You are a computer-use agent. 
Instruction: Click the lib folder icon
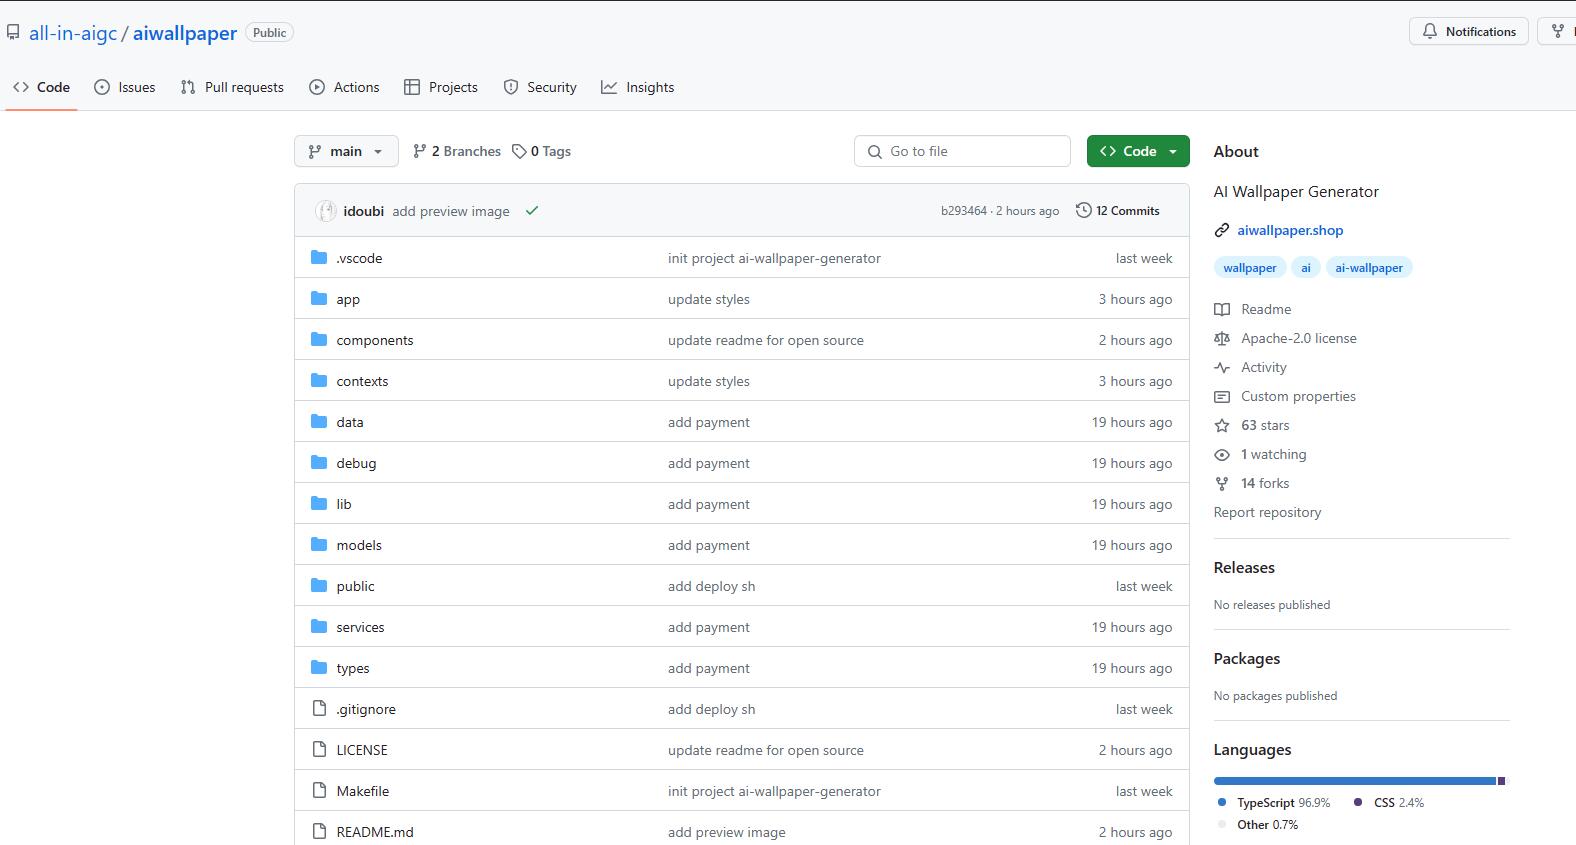tap(319, 504)
